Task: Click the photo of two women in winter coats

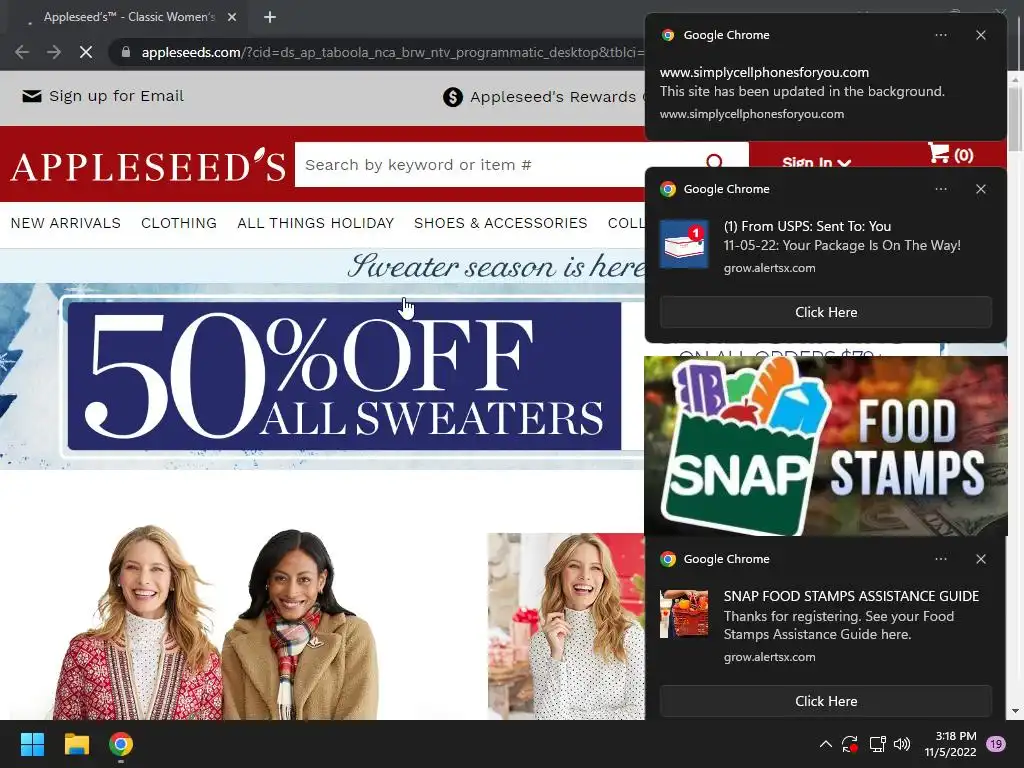Action: [216, 622]
